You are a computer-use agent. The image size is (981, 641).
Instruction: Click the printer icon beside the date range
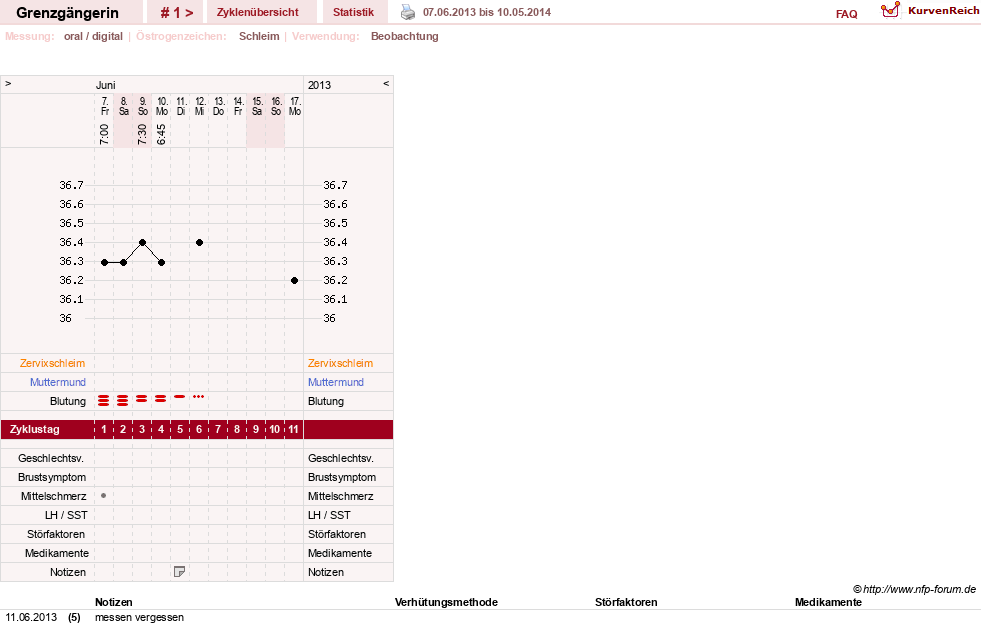pos(408,12)
